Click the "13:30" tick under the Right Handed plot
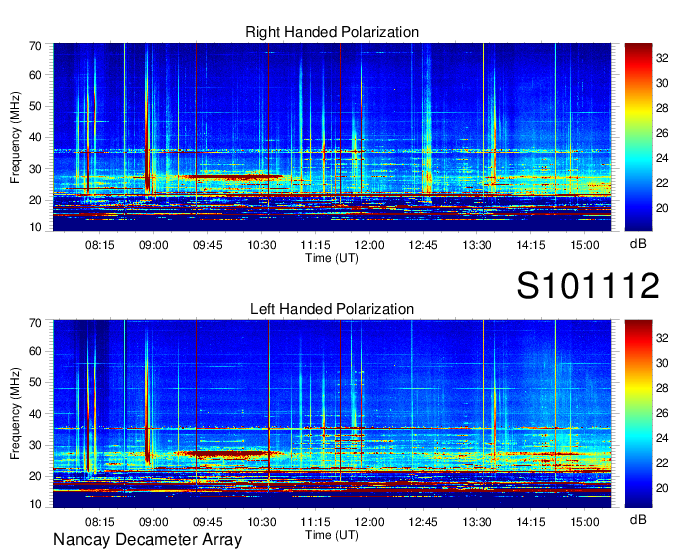Screen dimensions: 680x552 click(x=477, y=245)
